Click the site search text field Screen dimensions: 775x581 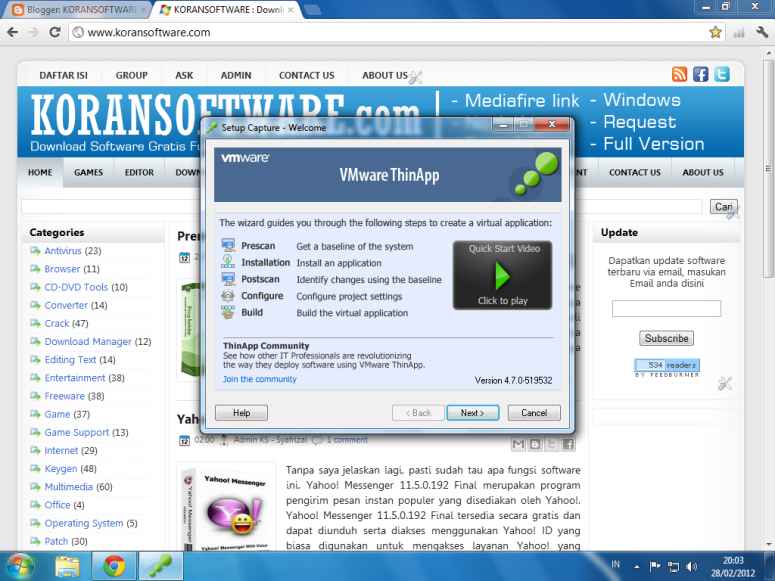(x=361, y=207)
